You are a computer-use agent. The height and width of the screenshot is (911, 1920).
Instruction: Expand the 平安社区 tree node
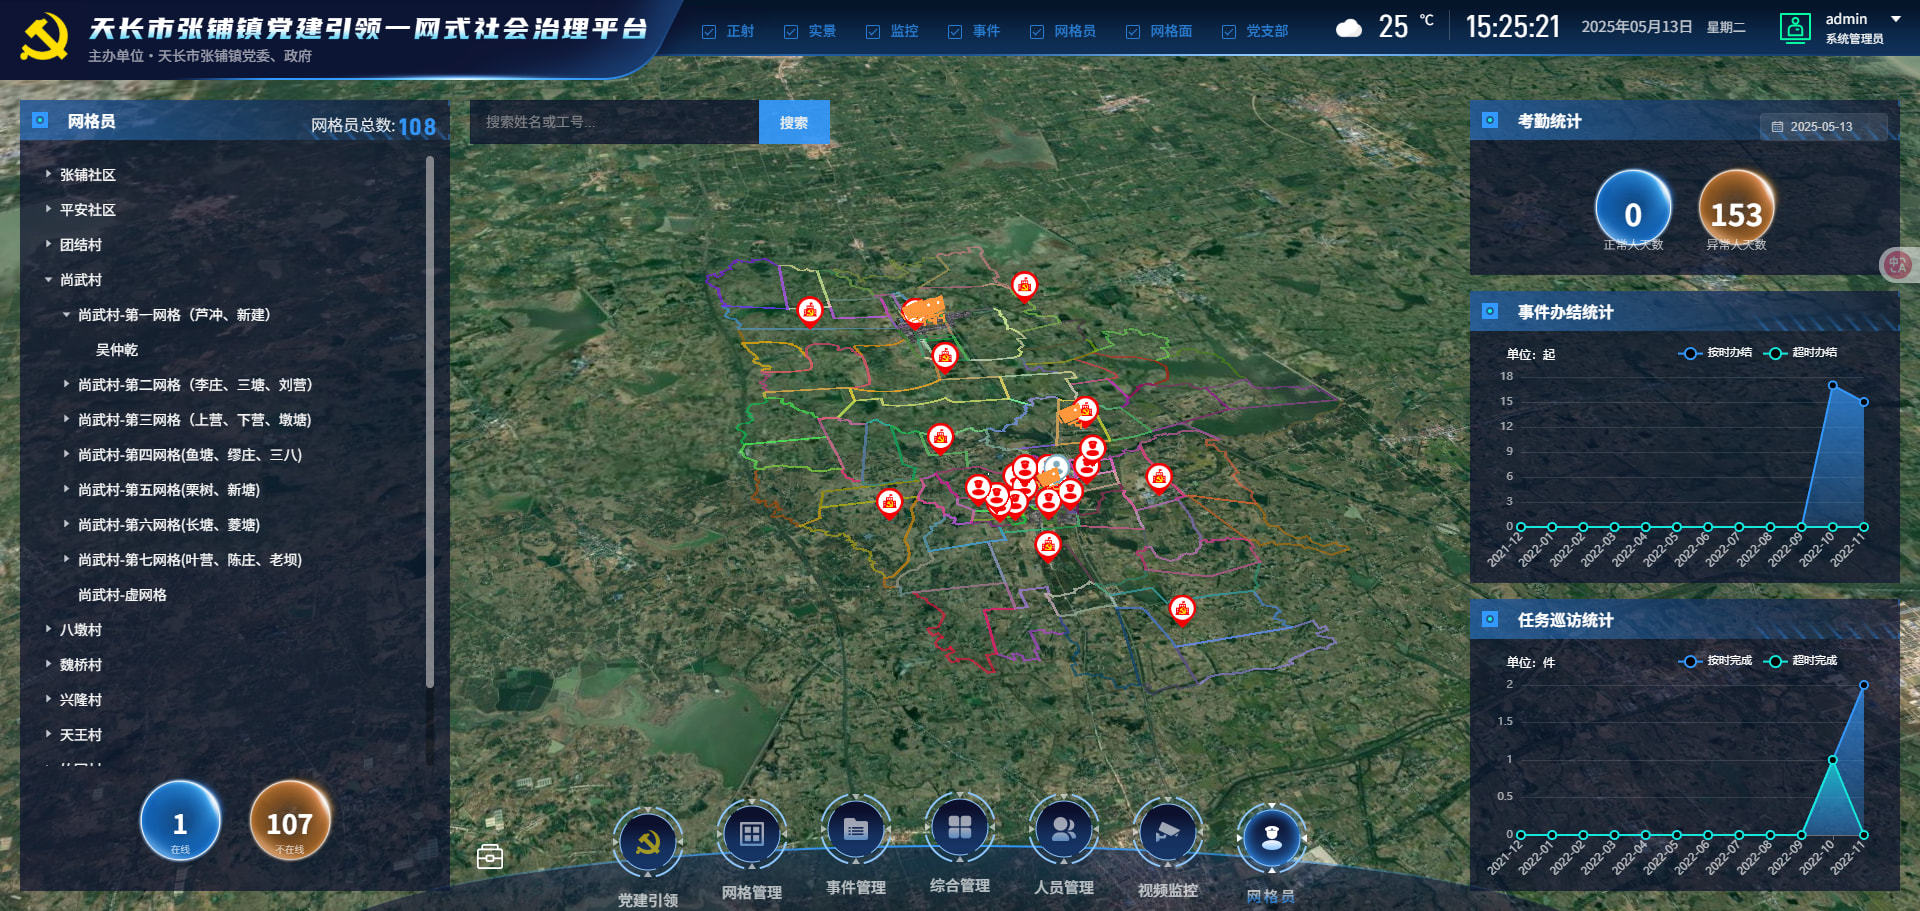(x=48, y=209)
